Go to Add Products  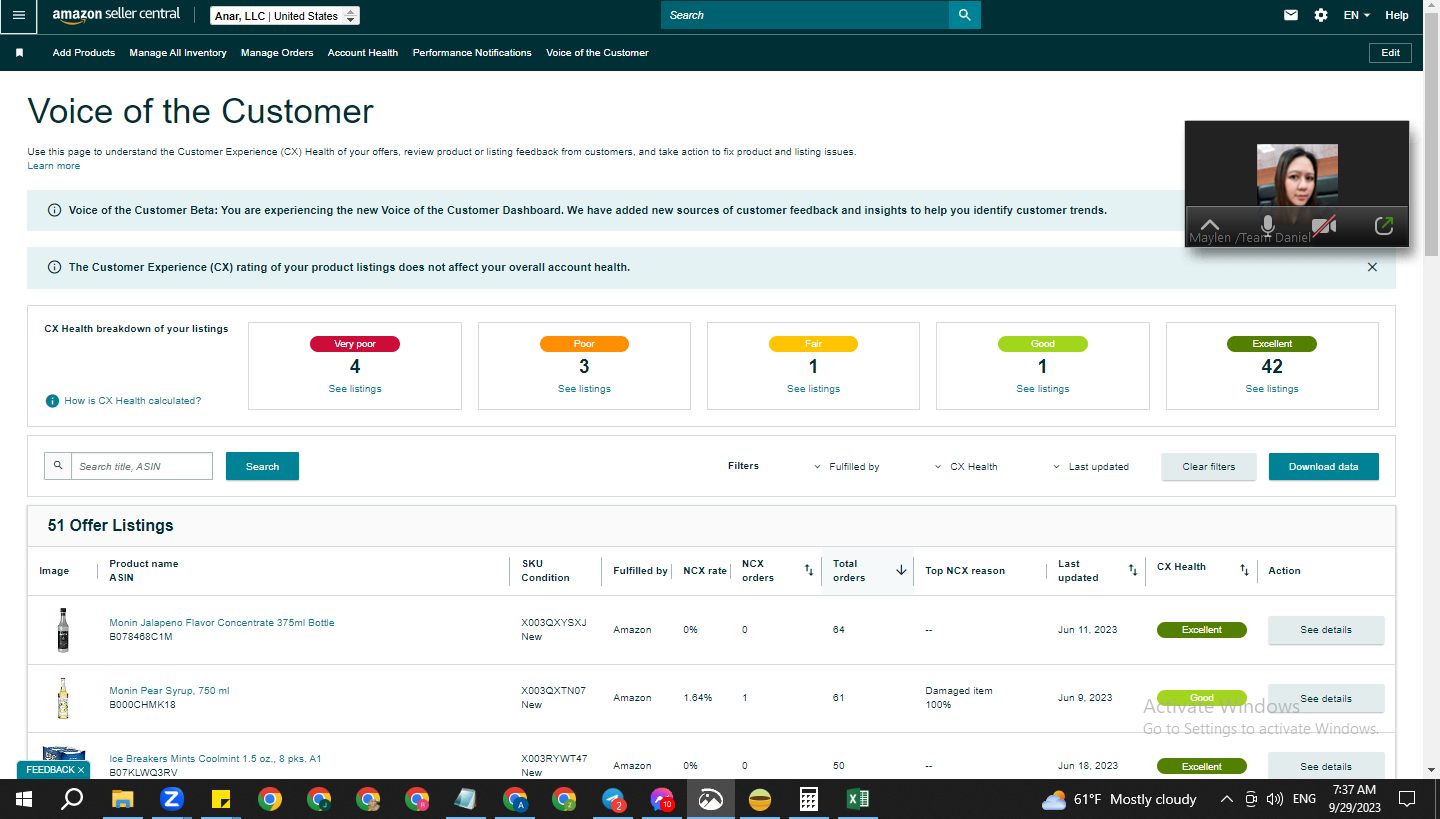[x=84, y=53]
